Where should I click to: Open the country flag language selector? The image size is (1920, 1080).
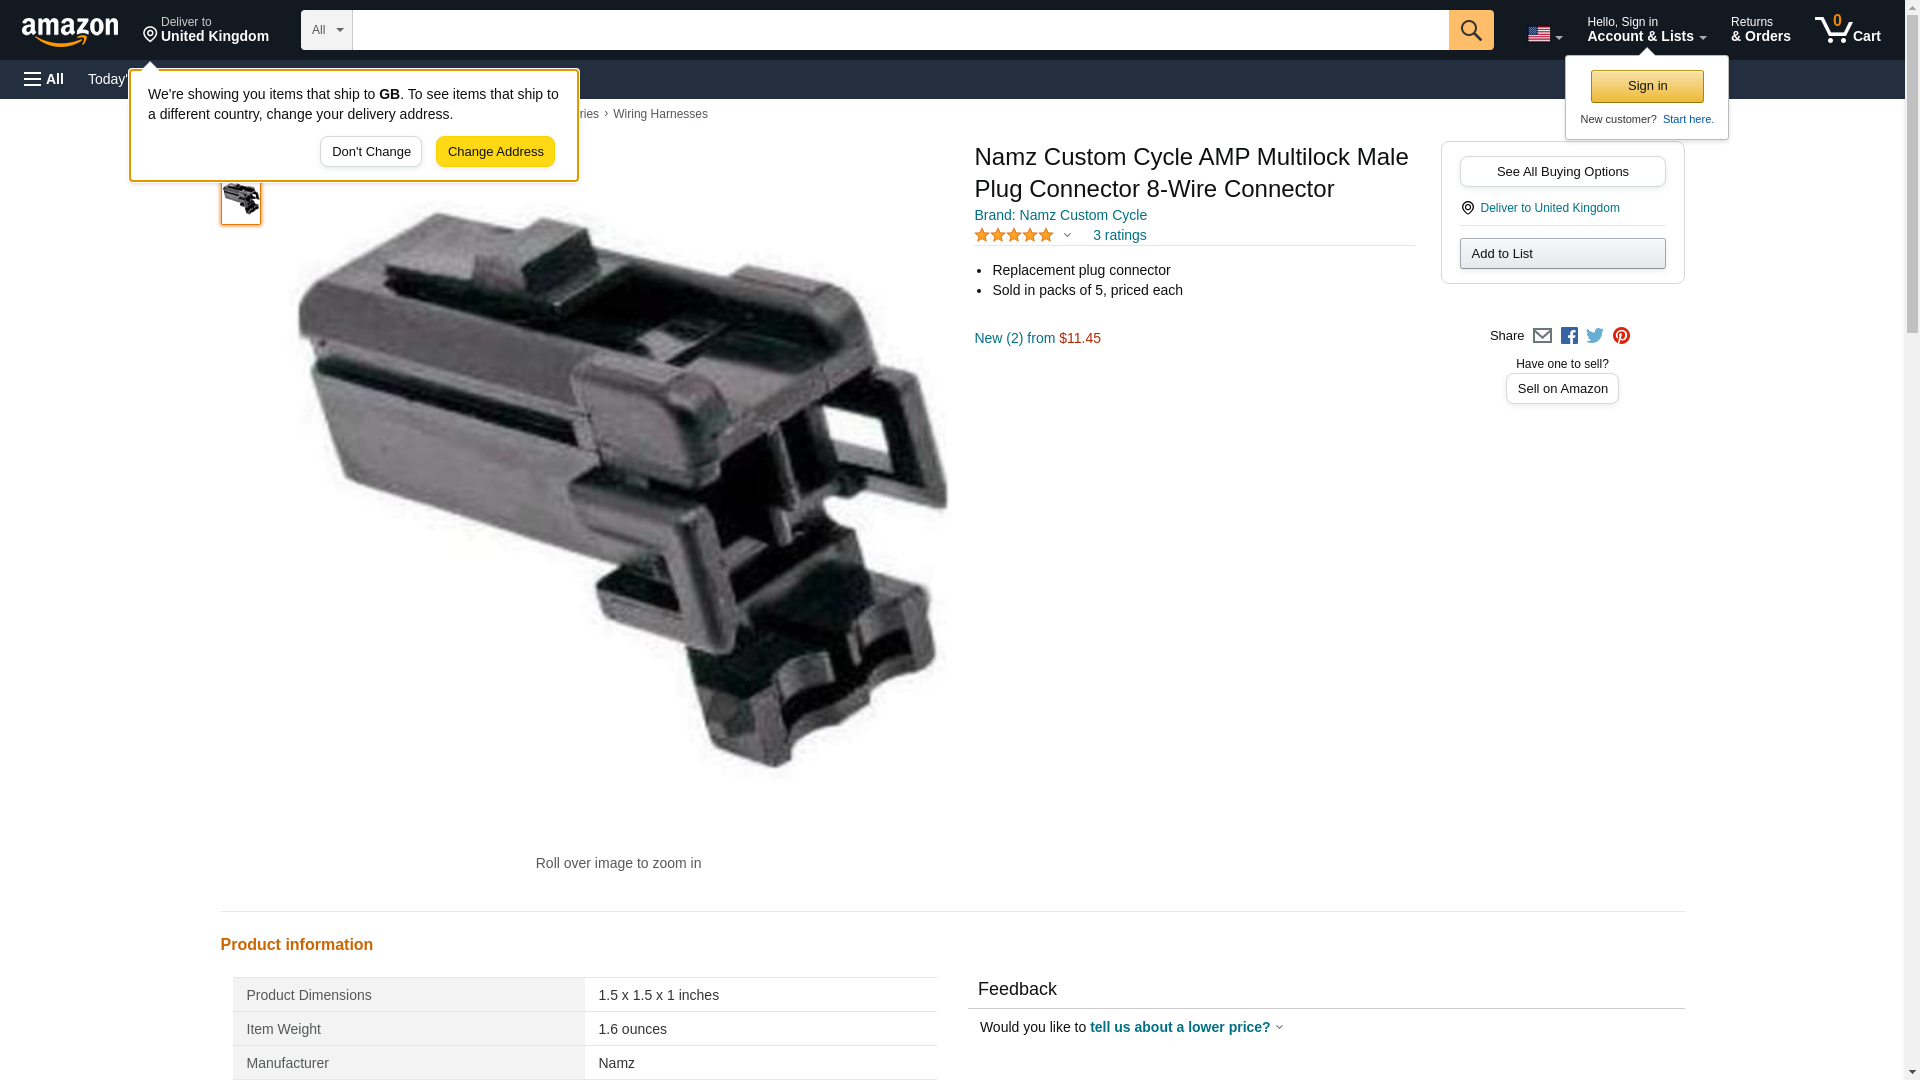coord(1545,34)
